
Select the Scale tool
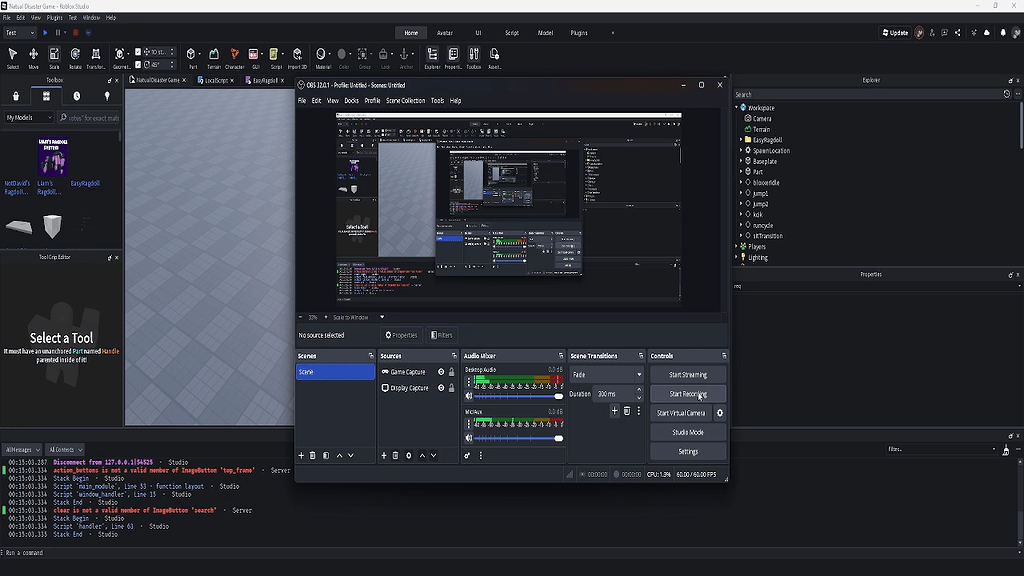coord(52,54)
